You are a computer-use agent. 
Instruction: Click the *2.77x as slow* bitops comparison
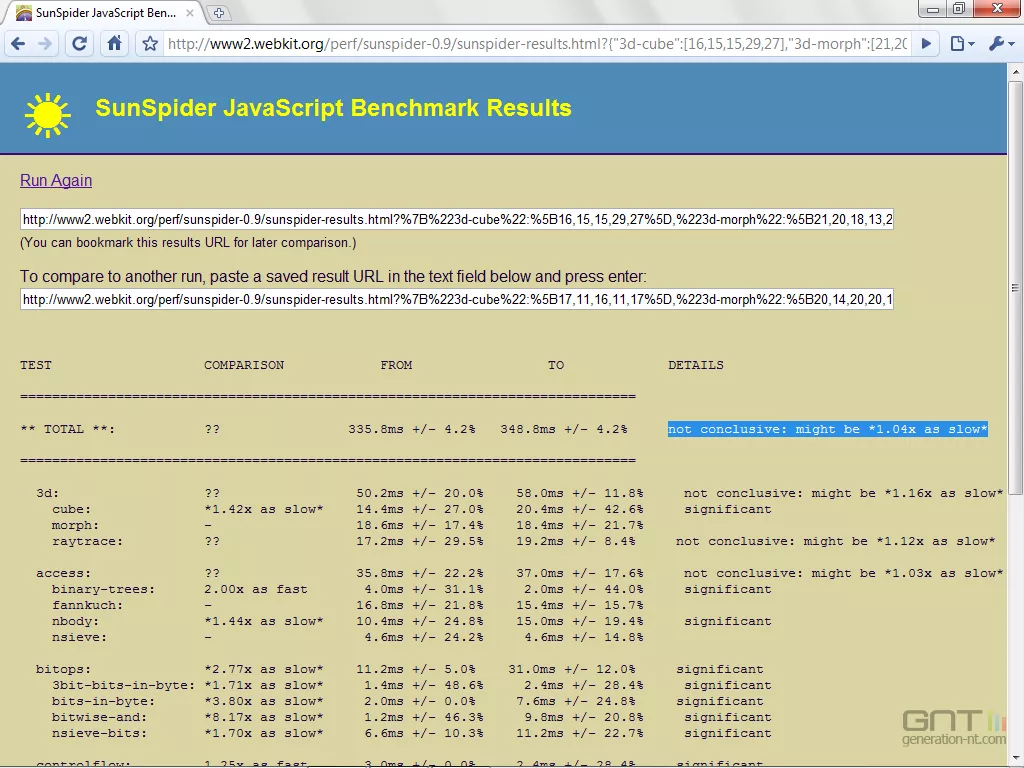point(264,669)
